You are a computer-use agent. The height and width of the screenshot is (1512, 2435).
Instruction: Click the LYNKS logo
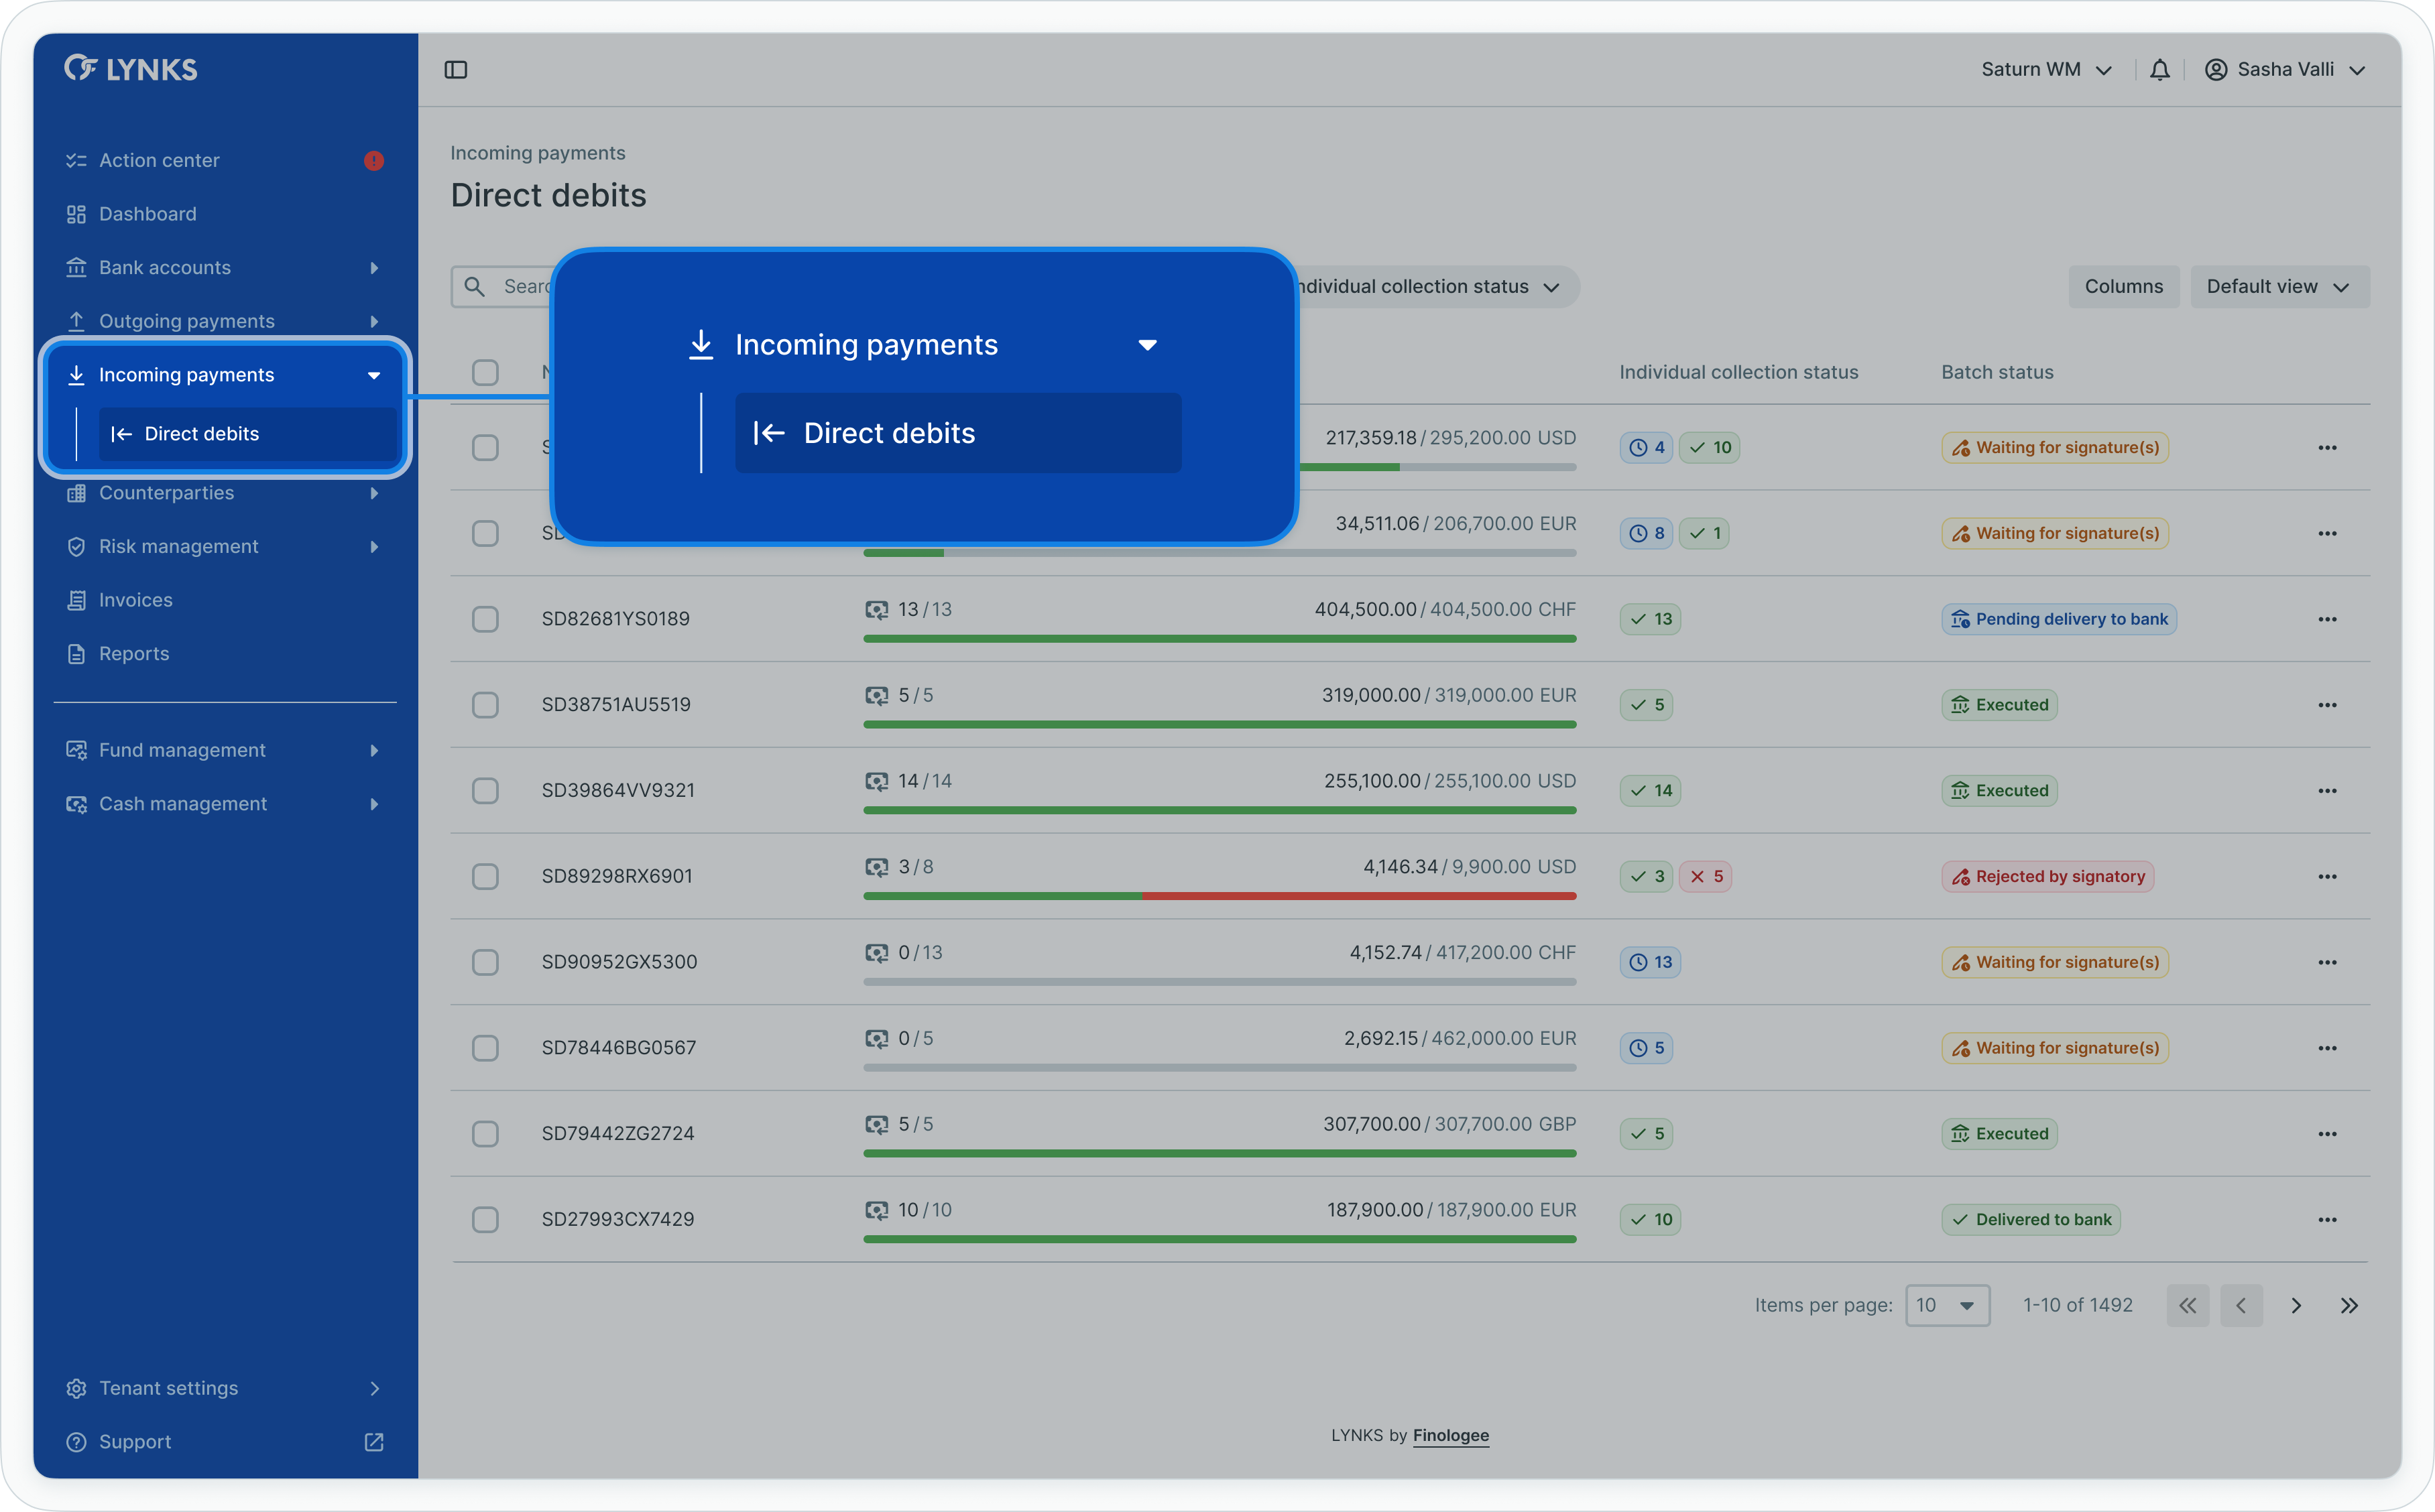[131, 69]
